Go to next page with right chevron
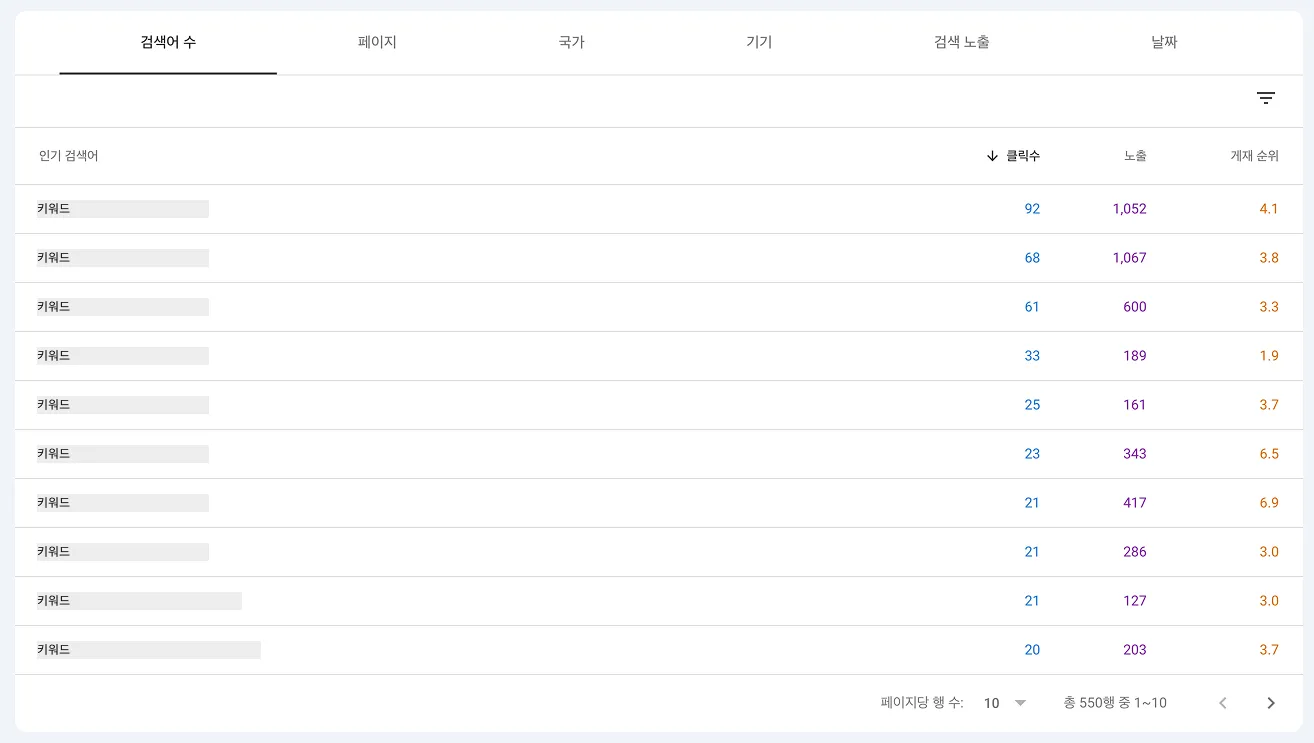Screen dimensions: 1314x743 [x=1270, y=702]
